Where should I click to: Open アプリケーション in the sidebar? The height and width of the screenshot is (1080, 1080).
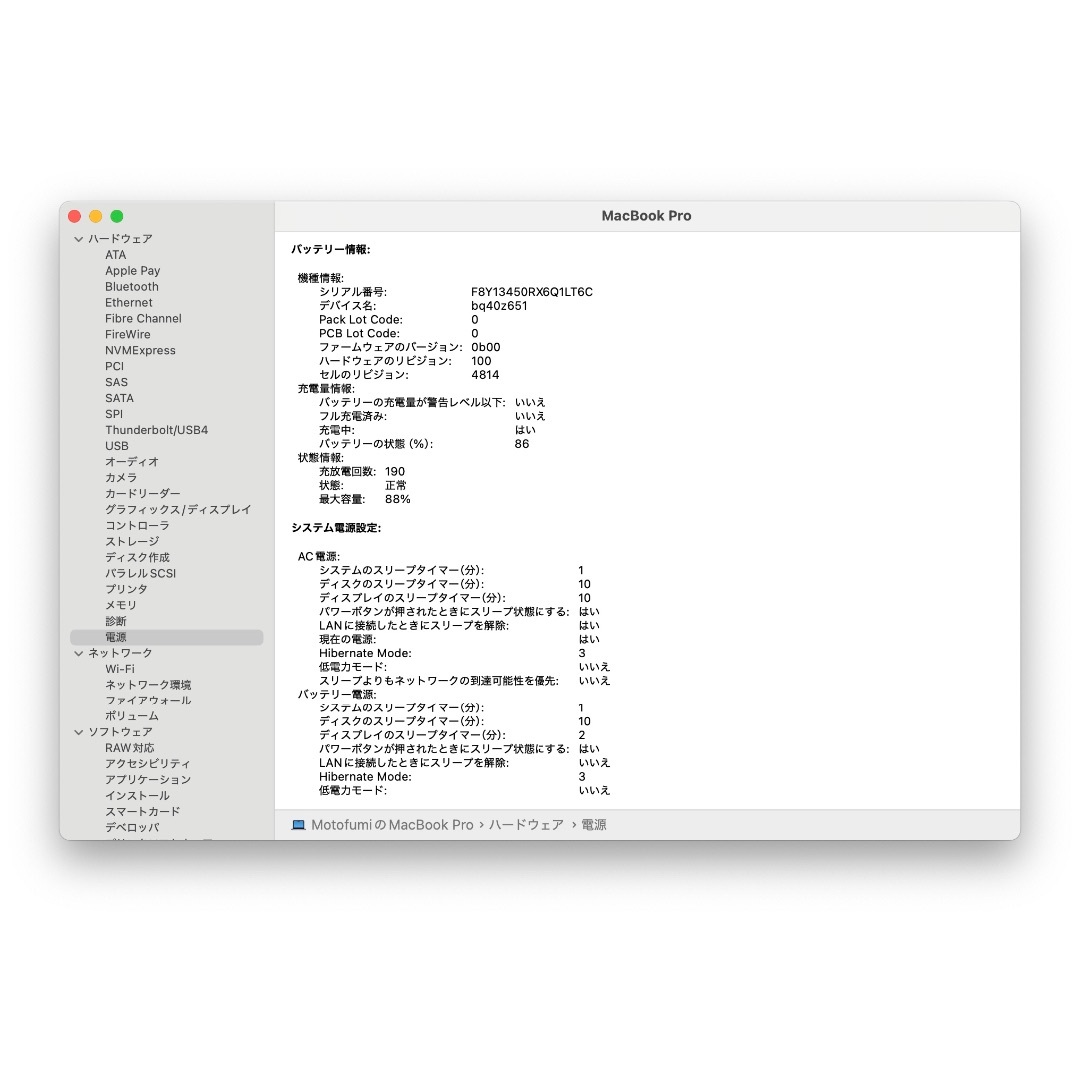click(148, 780)
